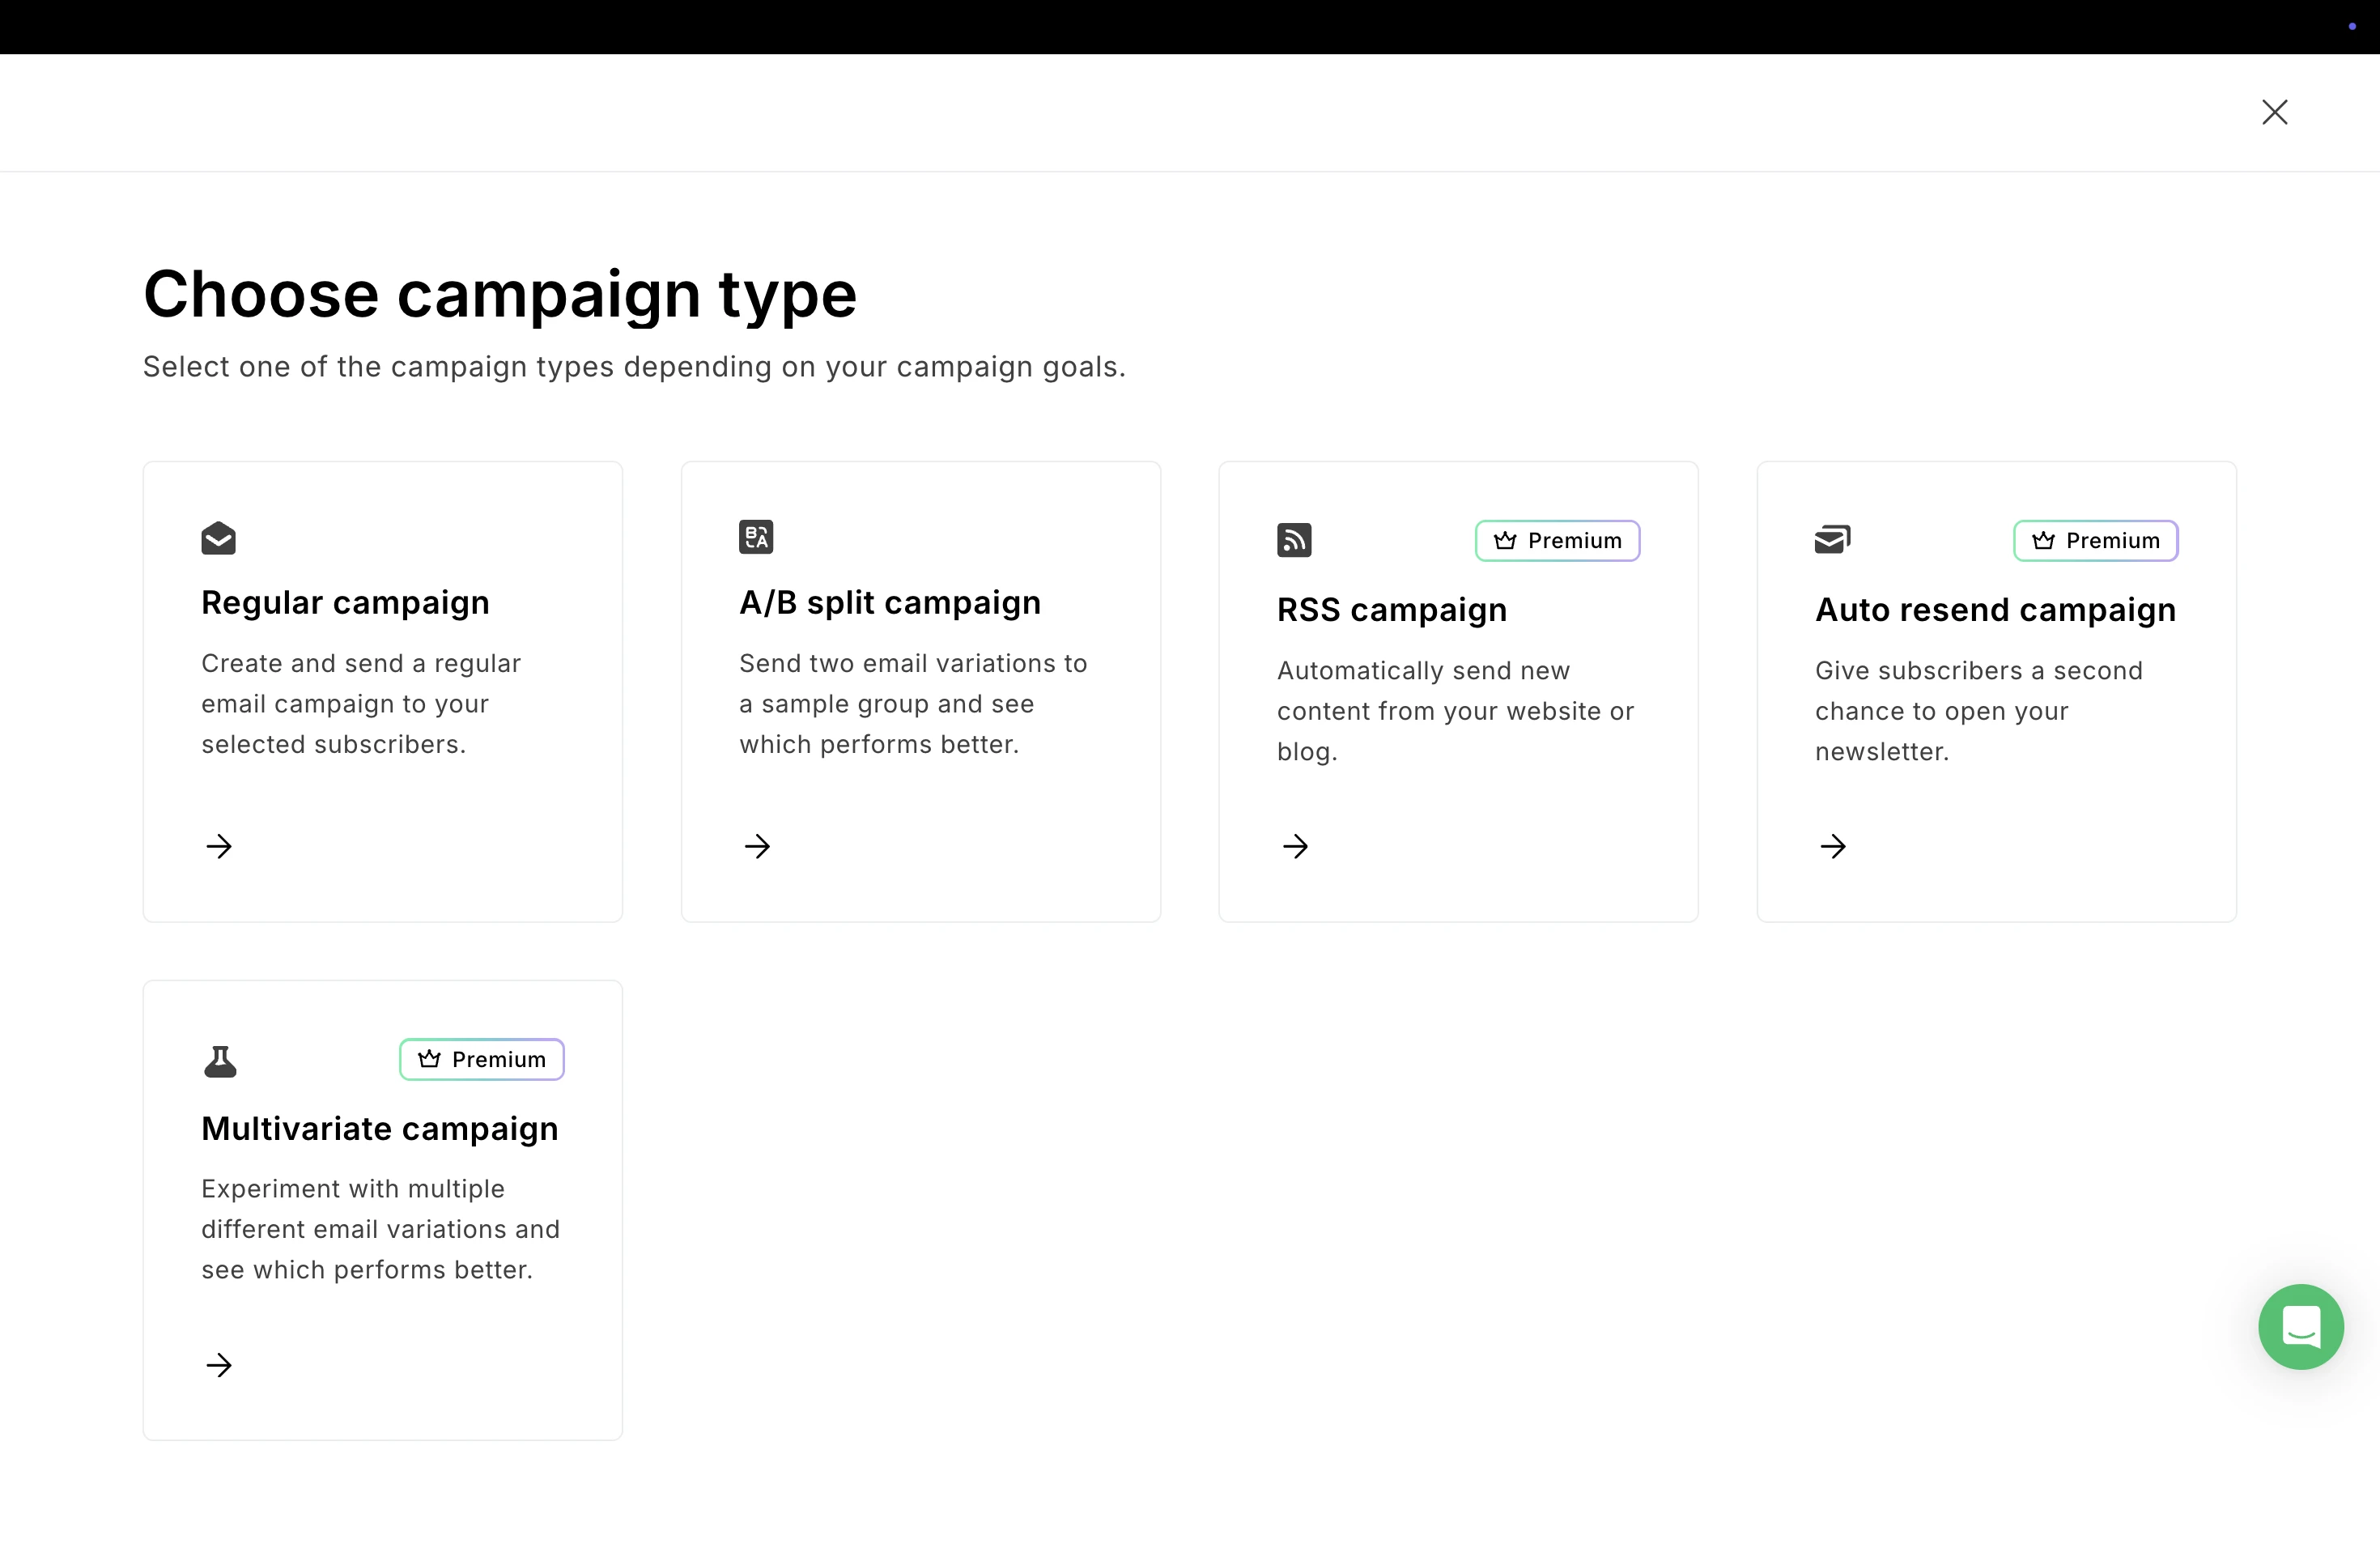Select the A/B split campaign title
This screenshot has width=2380, height=1548.
(x=889, y=603)
